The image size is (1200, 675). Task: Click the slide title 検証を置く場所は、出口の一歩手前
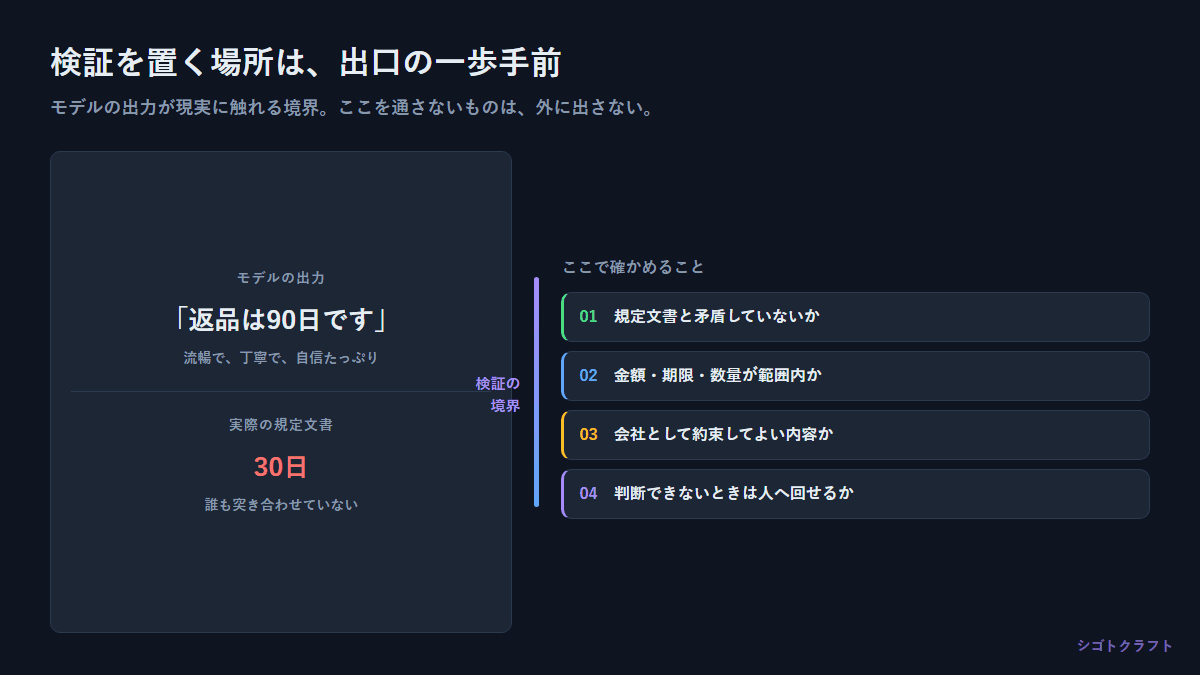click(305, 62)
